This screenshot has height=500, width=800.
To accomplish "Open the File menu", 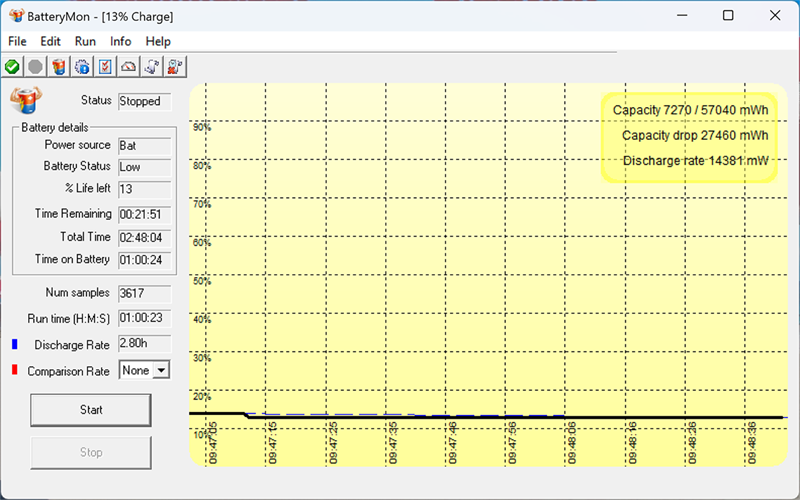I will (x=17, y=41).
